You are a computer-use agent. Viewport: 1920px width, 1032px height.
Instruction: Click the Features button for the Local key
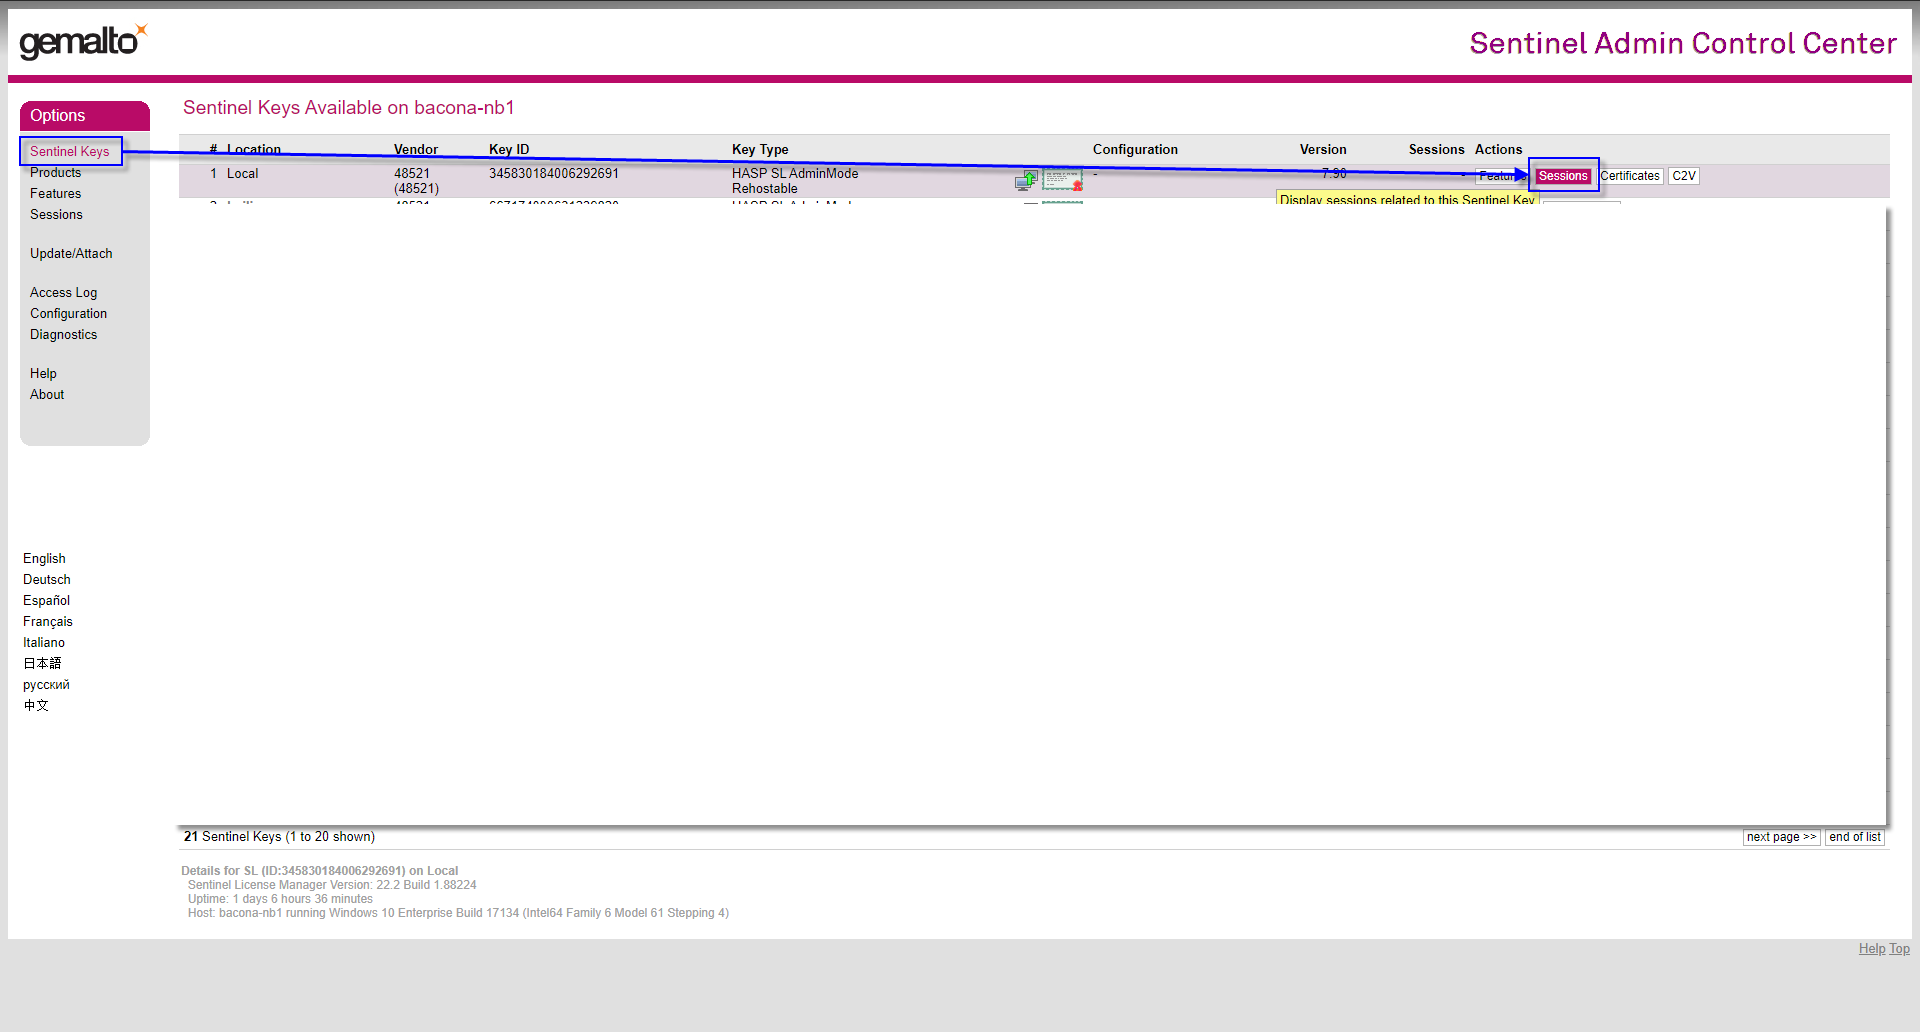point(1502,176)
